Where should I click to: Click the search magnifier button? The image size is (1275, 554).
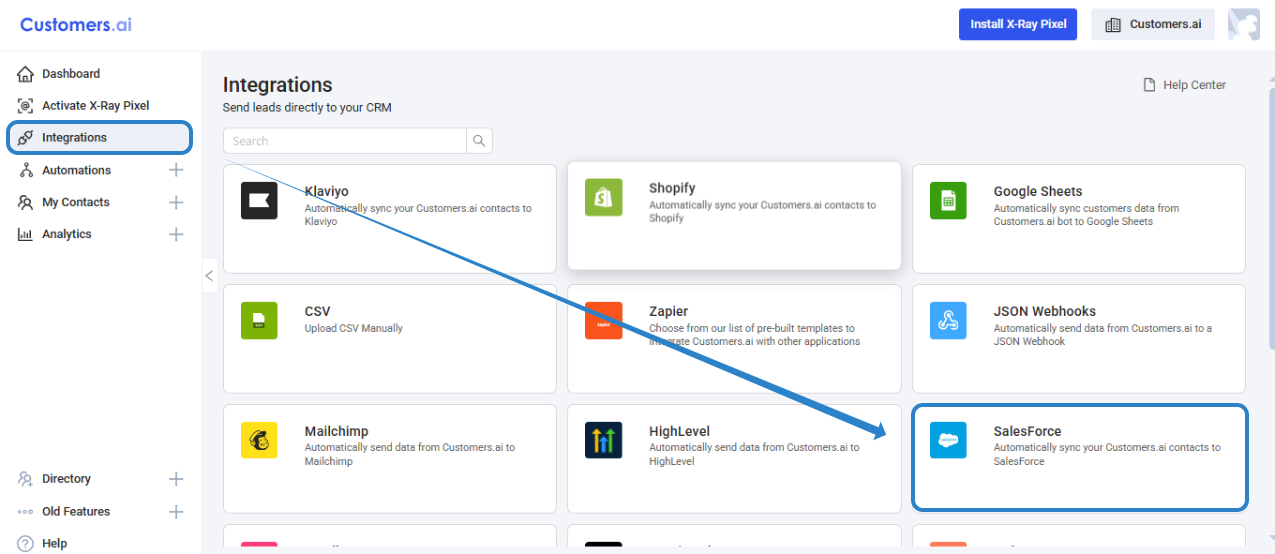[480, 141]
